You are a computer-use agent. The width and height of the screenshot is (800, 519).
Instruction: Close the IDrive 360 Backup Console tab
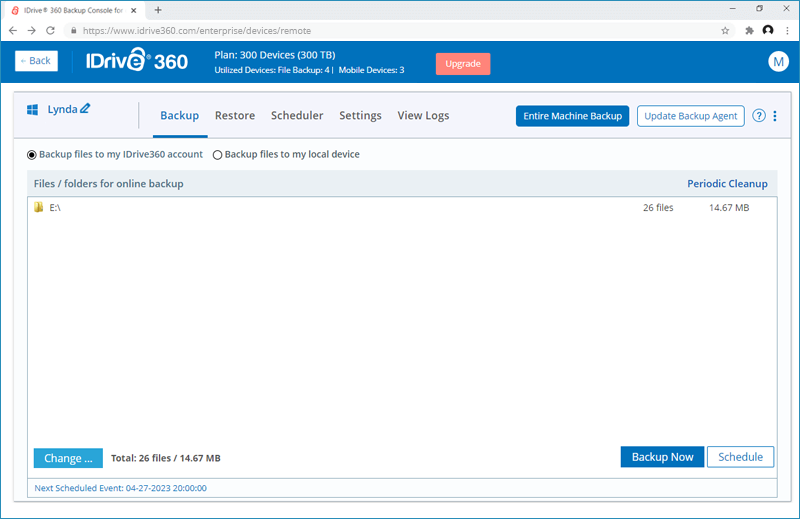134,10
